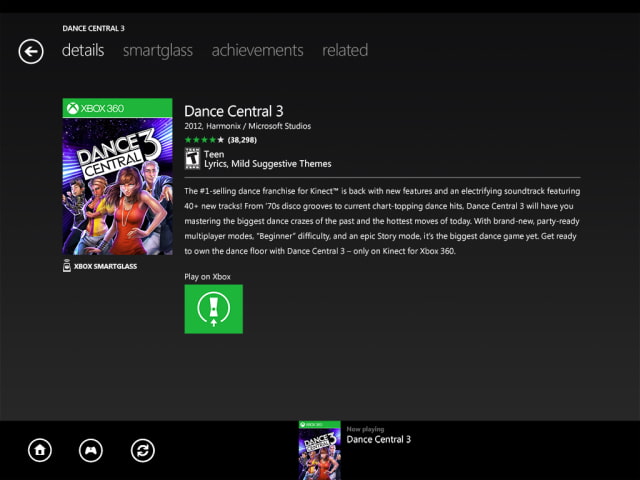Select the related tab
Viewport: 640px width, 480px height.
pos(345,50)
